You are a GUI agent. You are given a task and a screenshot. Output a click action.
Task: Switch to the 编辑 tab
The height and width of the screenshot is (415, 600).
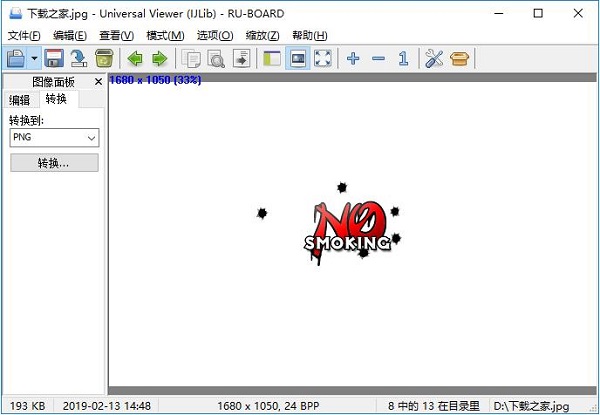(x=20, y=99)
